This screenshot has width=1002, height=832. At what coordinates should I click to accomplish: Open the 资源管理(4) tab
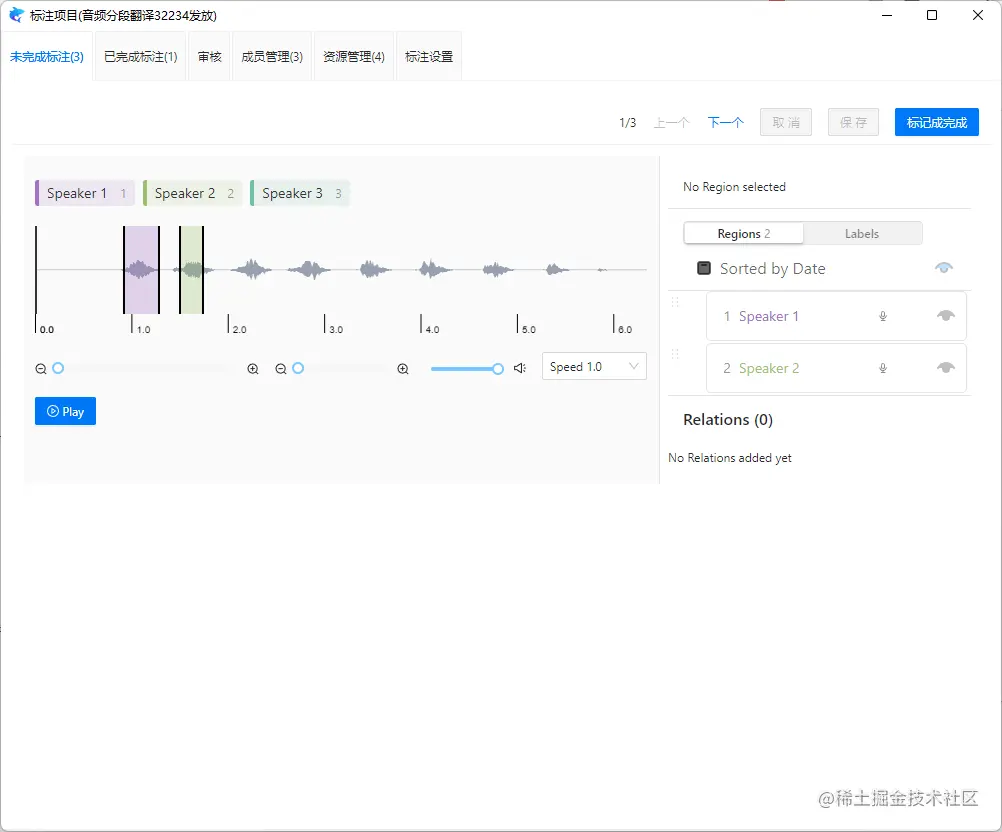(354, 57)
